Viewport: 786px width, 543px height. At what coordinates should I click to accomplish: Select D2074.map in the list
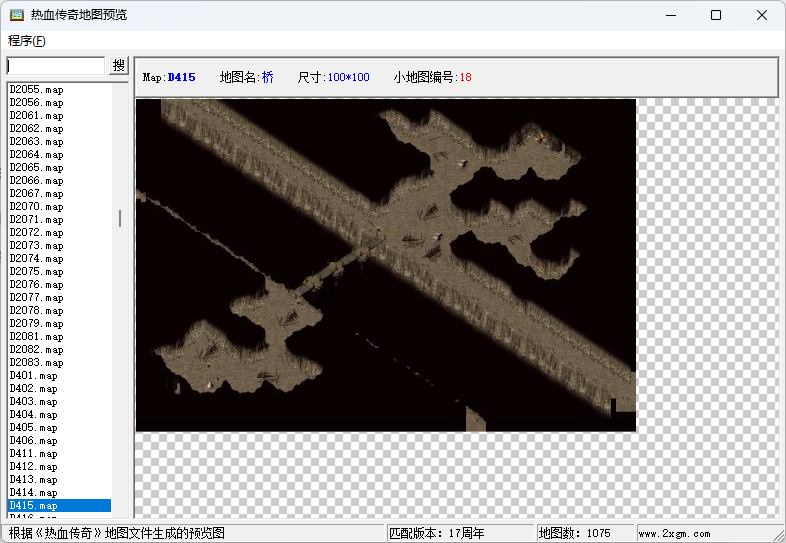click(59, 259)
